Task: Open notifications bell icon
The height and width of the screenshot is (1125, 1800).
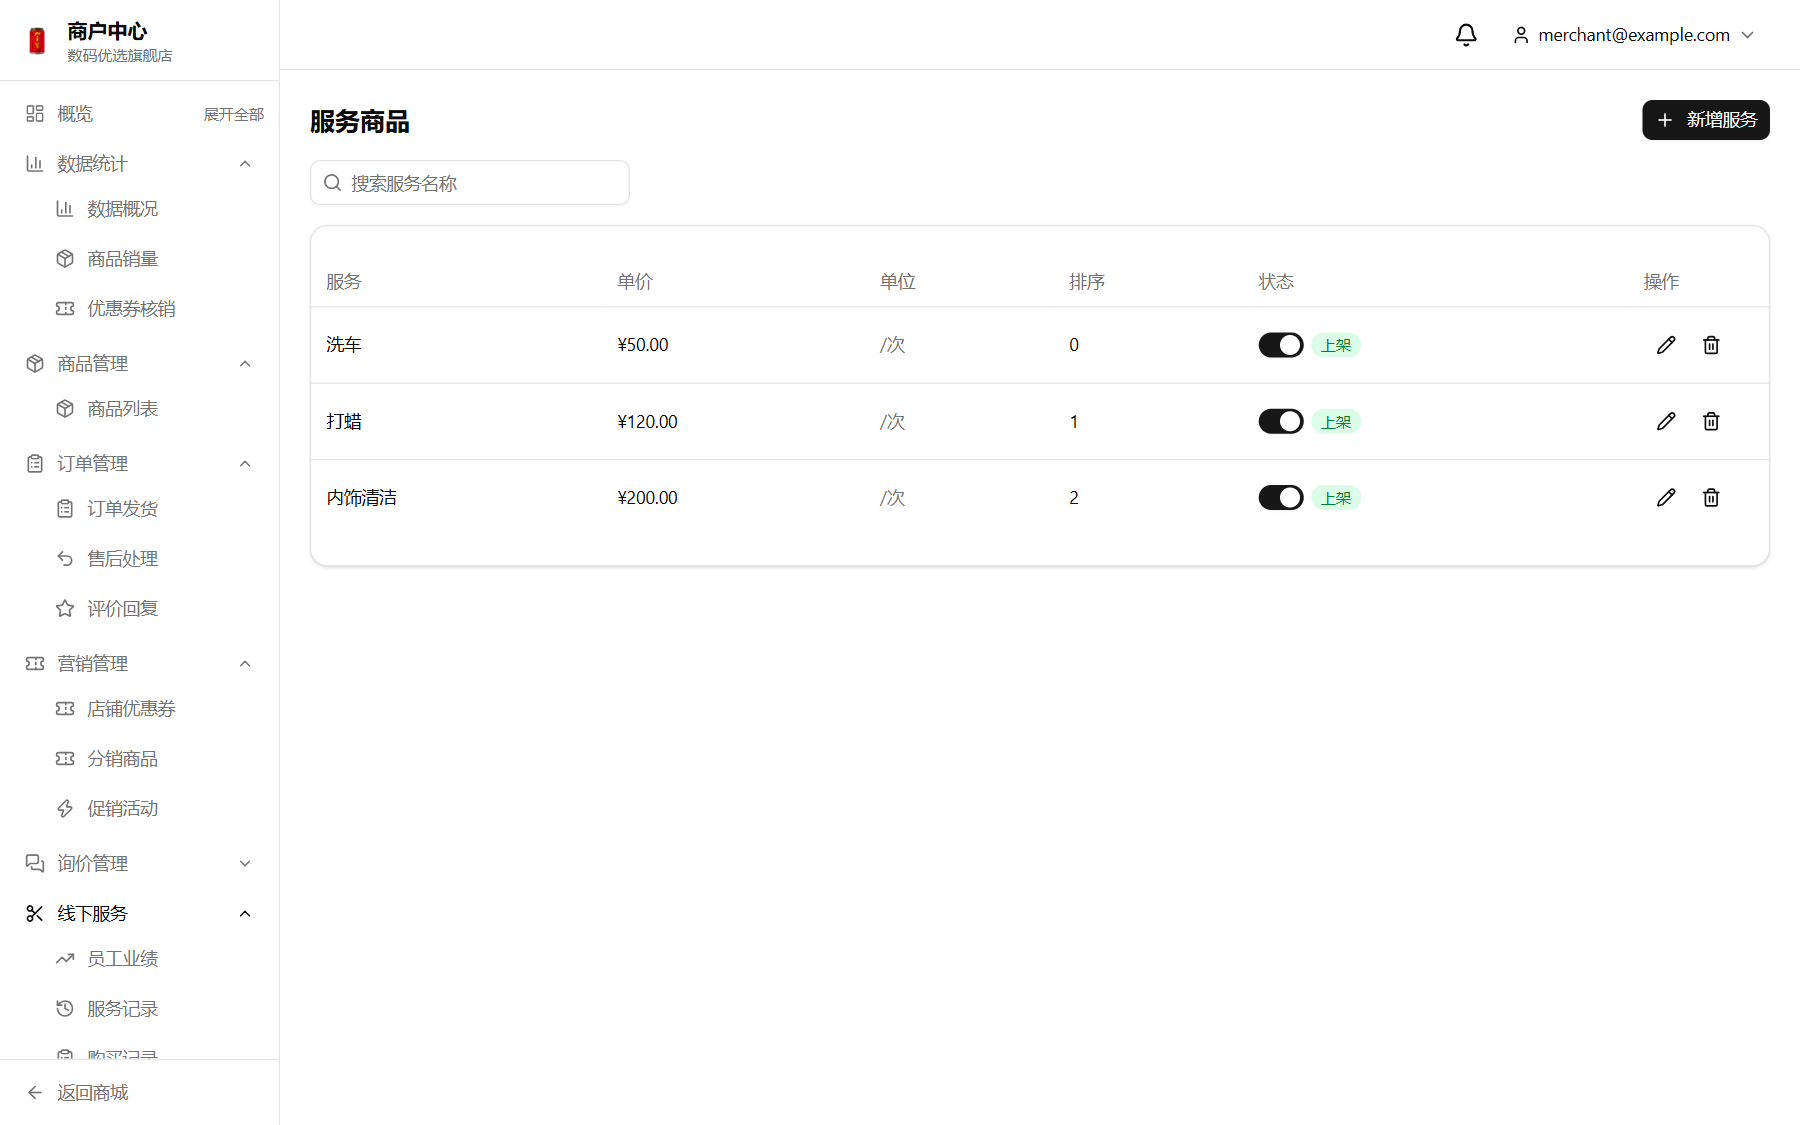Action: pyautogui.click(x=1466, y=35)
